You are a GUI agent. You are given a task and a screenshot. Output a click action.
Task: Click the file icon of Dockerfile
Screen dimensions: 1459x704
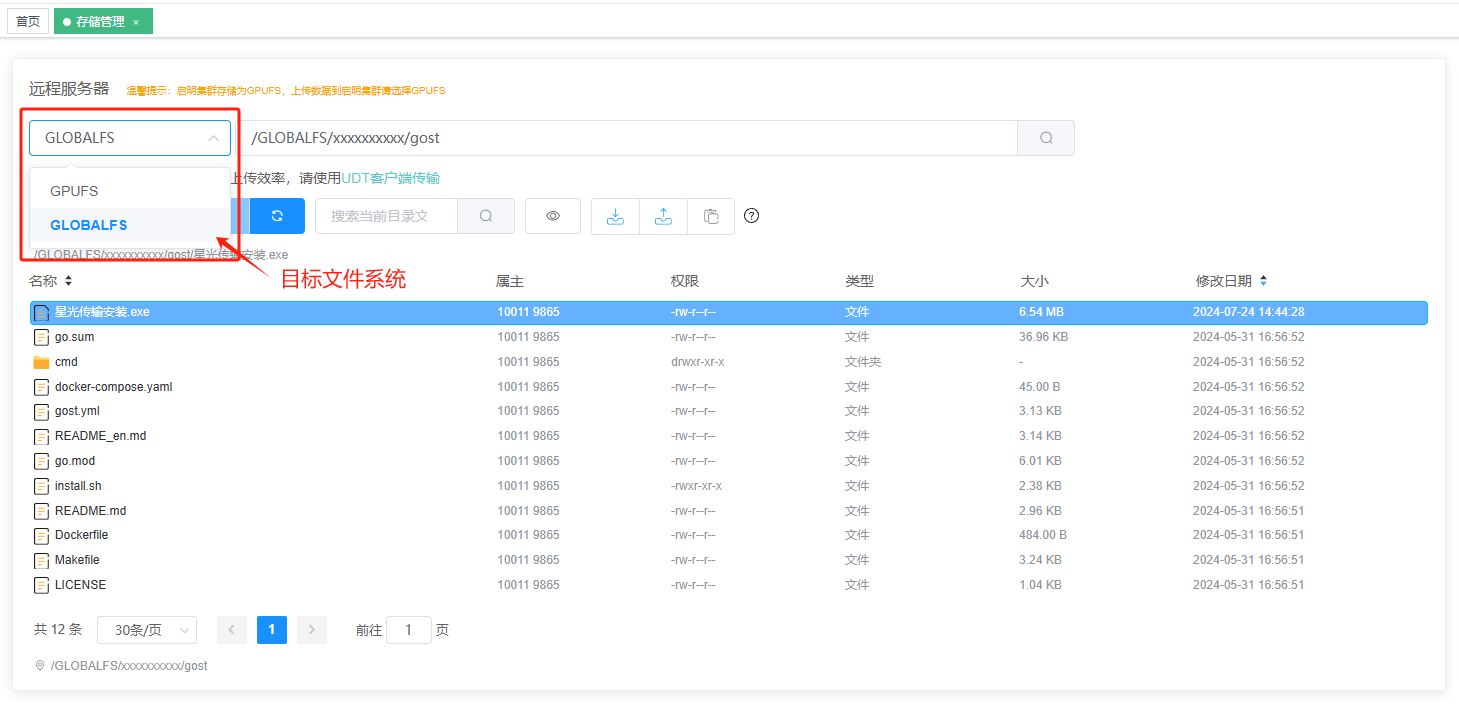pyautogui.click(x=42, y=535)
